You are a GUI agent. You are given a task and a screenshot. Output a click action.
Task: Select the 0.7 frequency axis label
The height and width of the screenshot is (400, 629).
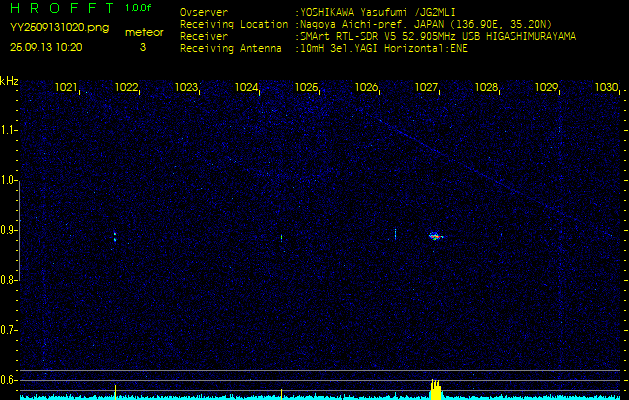pyautogui.click(x=9, y=329)
